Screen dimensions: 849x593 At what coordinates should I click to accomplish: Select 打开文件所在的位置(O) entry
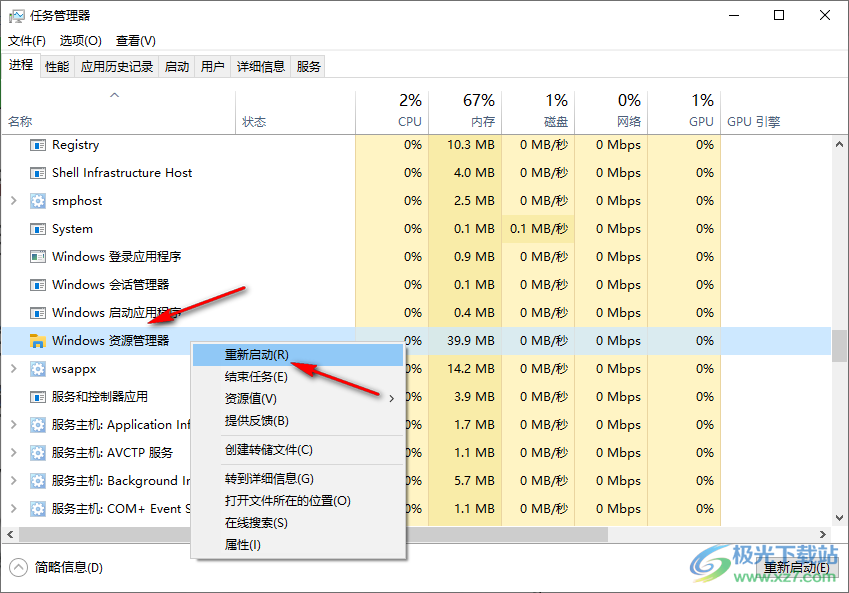[x=298, y=501]
